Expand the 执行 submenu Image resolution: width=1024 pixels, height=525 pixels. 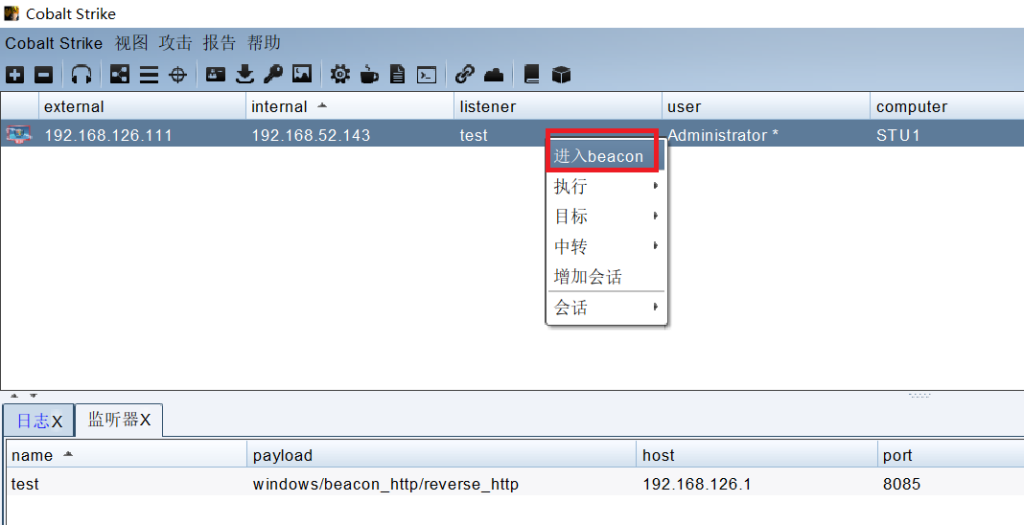605,186
